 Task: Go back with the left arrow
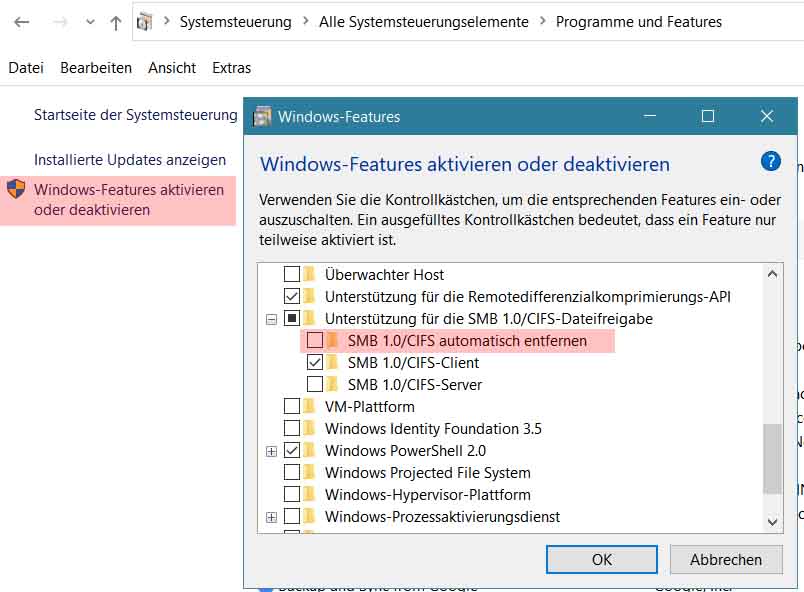(x=22, y=22)
